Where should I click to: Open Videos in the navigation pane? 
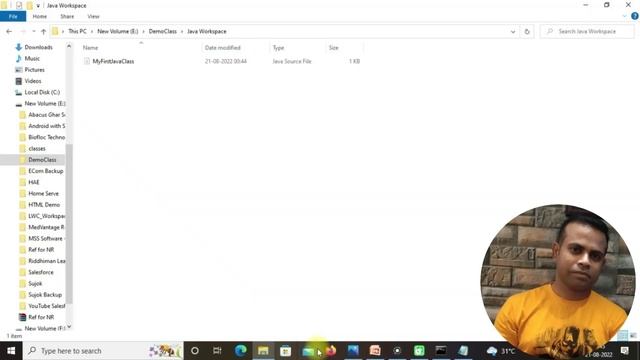33,81
